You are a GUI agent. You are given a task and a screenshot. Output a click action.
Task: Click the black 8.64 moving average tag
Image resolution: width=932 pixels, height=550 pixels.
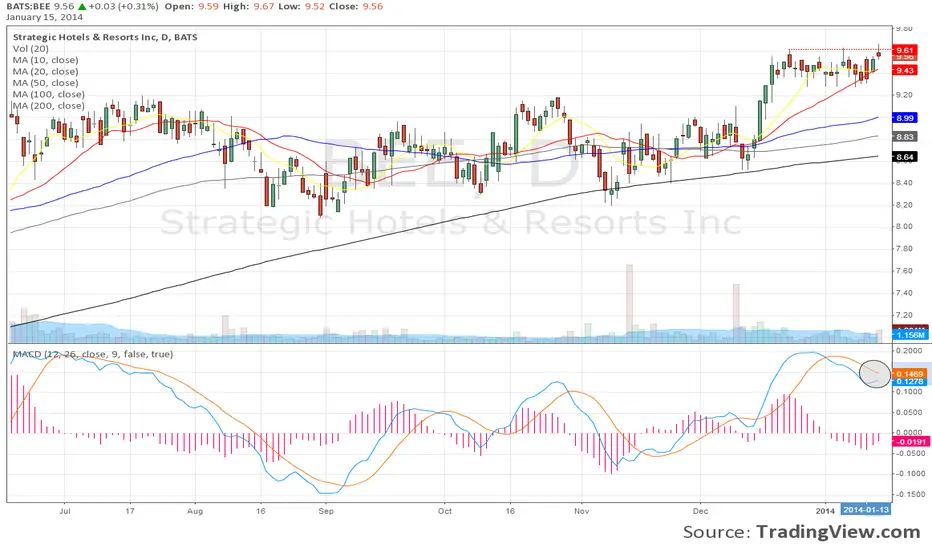pyautogui.click(x=905, y=157)
